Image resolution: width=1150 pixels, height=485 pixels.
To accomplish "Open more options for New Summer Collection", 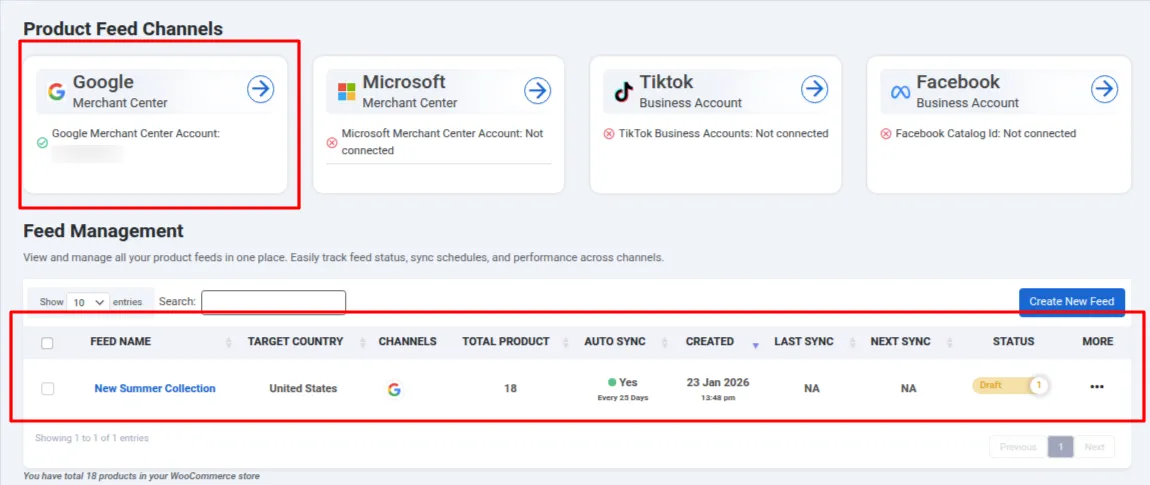I will 1097,387.
